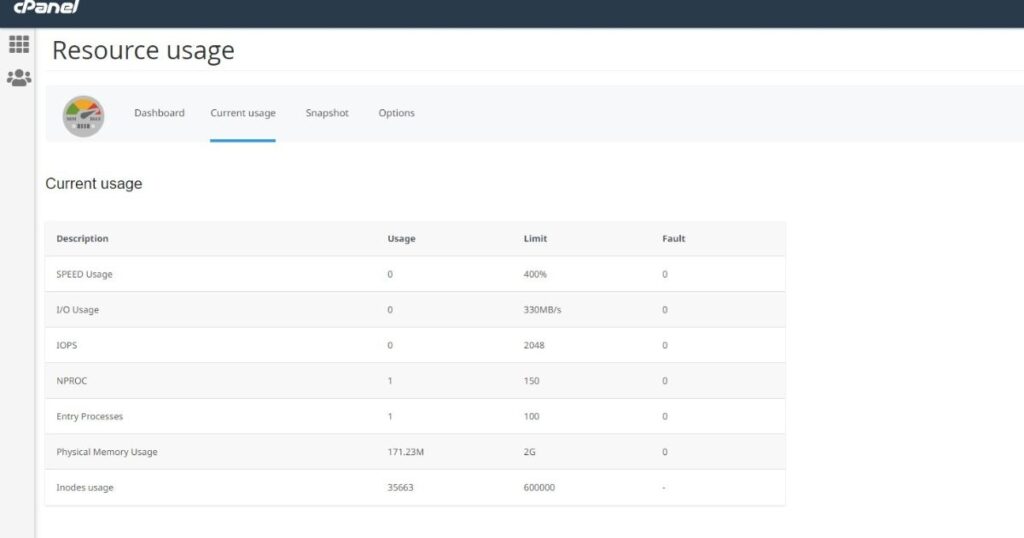Go to the Options tab

tap(396, 113)
